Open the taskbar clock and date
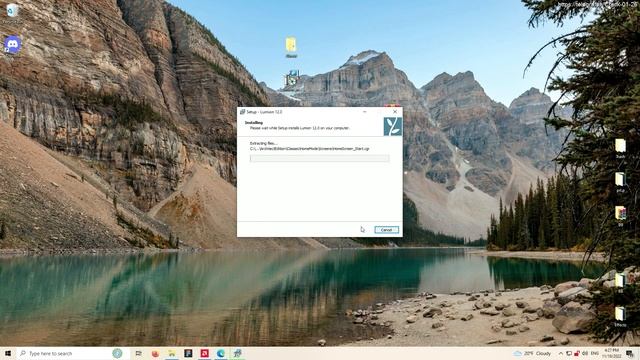The width and height of the screenshot is (640, 360). [611, 353]
